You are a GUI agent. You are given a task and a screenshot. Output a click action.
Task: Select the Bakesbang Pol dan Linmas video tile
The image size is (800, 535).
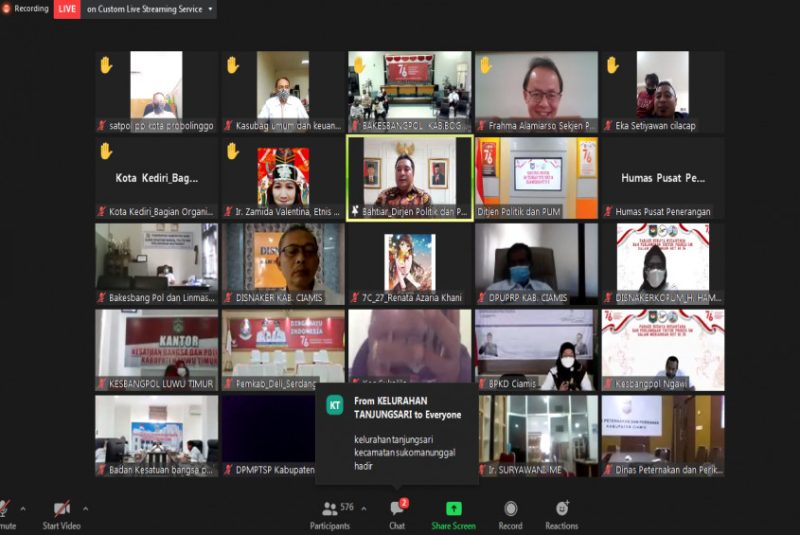[x=157, y=264]
